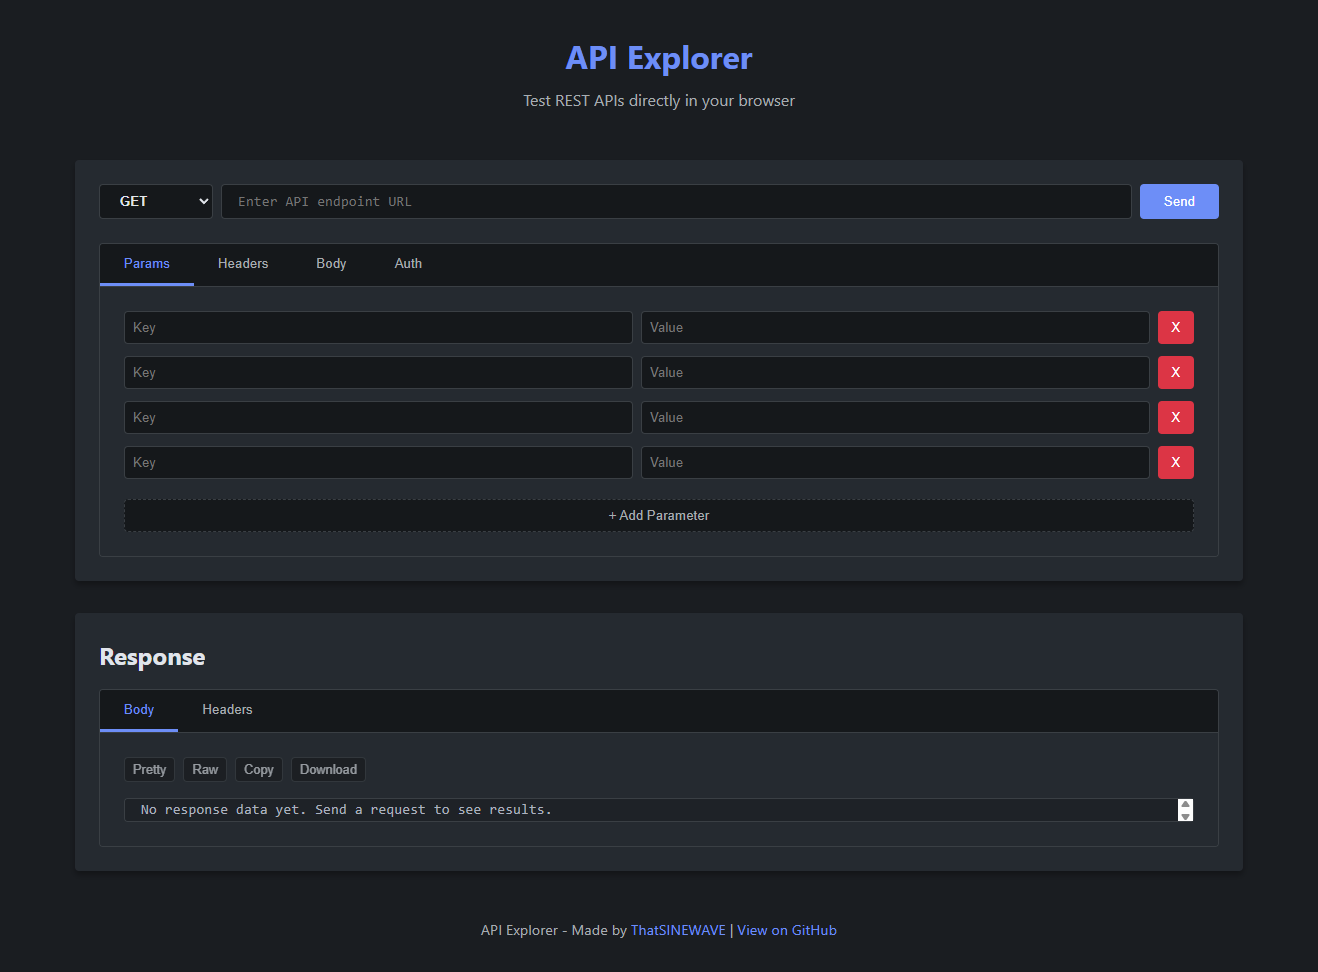Remove the first parameter row with X

(1175, 327)
